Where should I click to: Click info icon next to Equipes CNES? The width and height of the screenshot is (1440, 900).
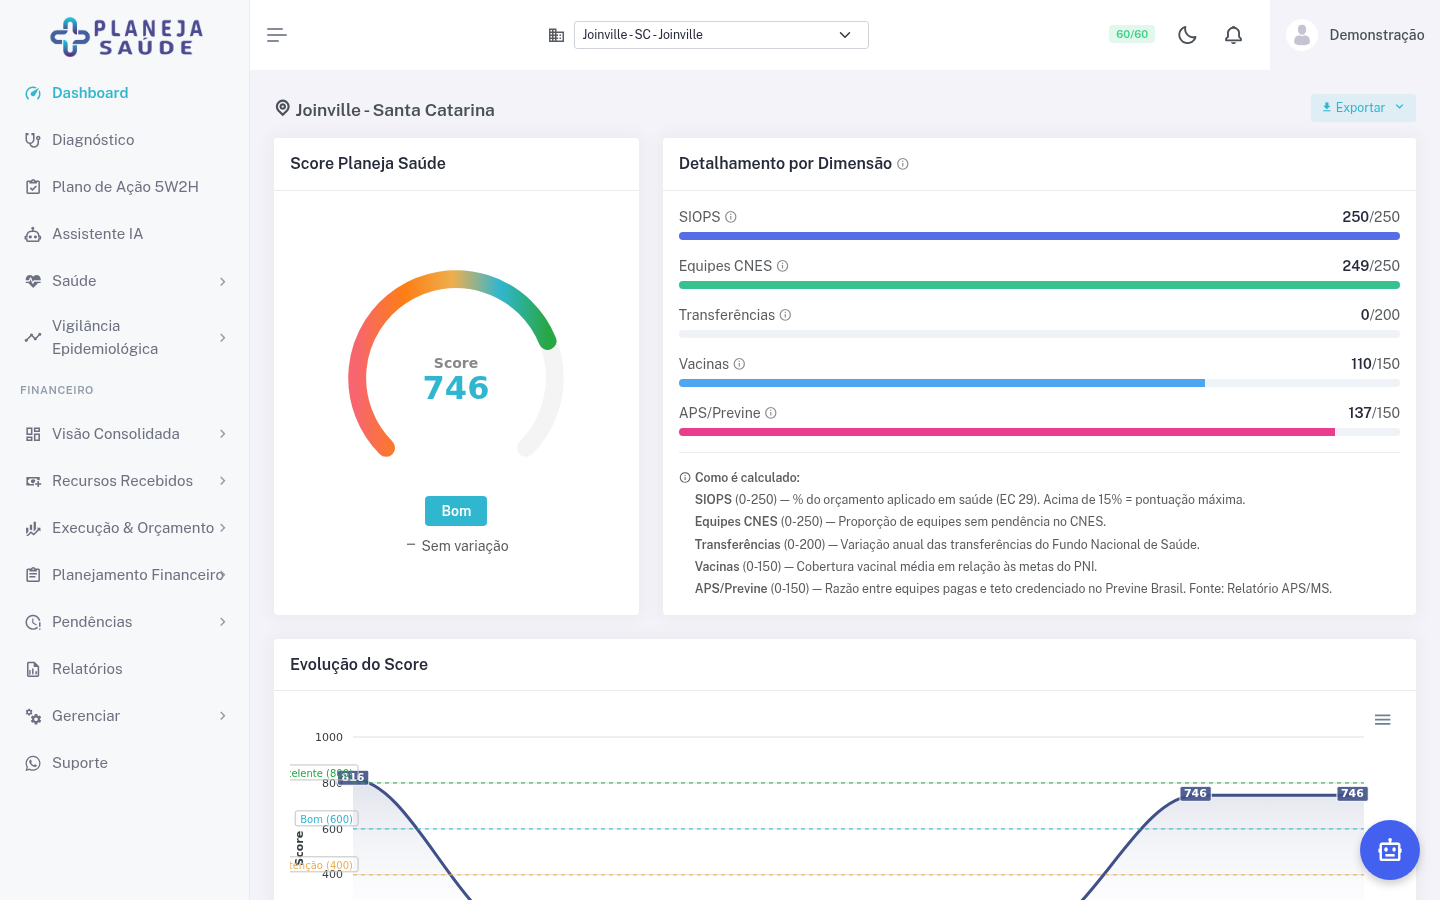(x=783, y=266)
